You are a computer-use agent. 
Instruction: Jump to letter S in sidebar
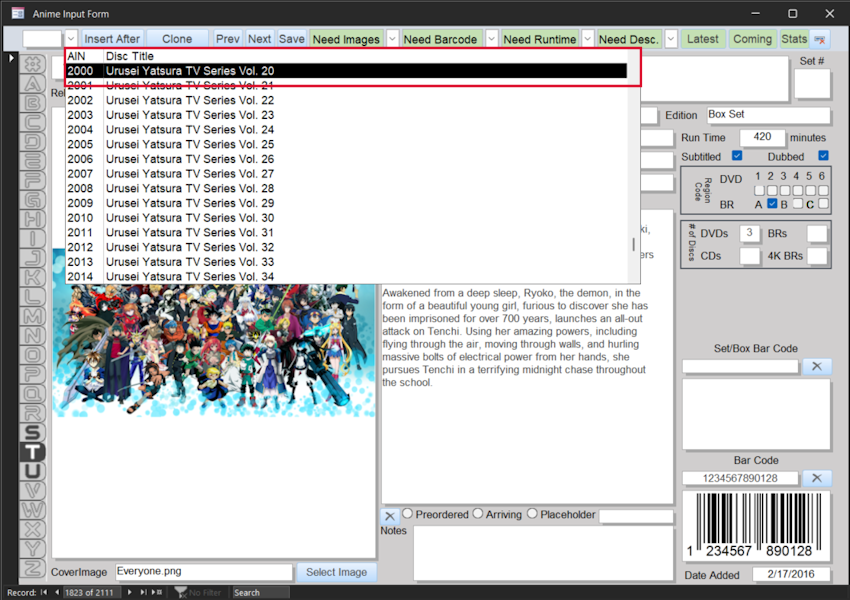coord(33,433)
